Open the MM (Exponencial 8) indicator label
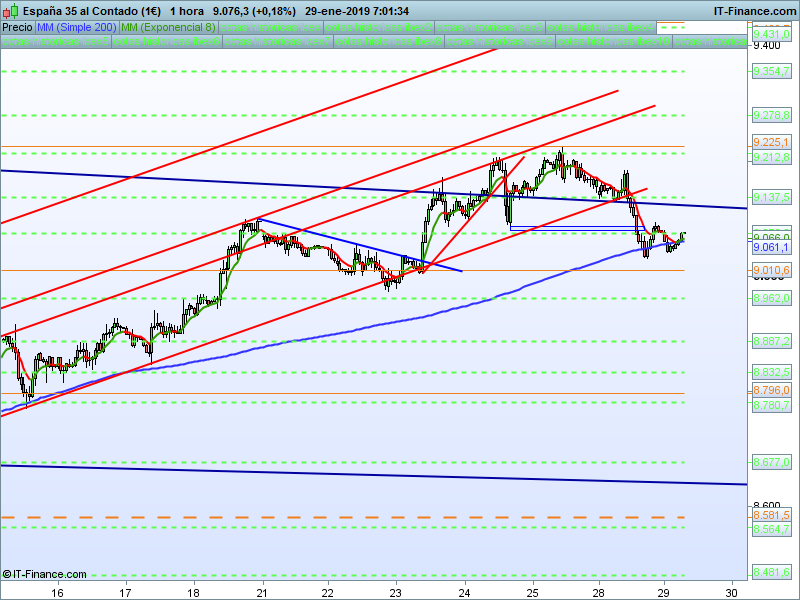Viewport: 800px width, 600px height. (x=168, y=28)
